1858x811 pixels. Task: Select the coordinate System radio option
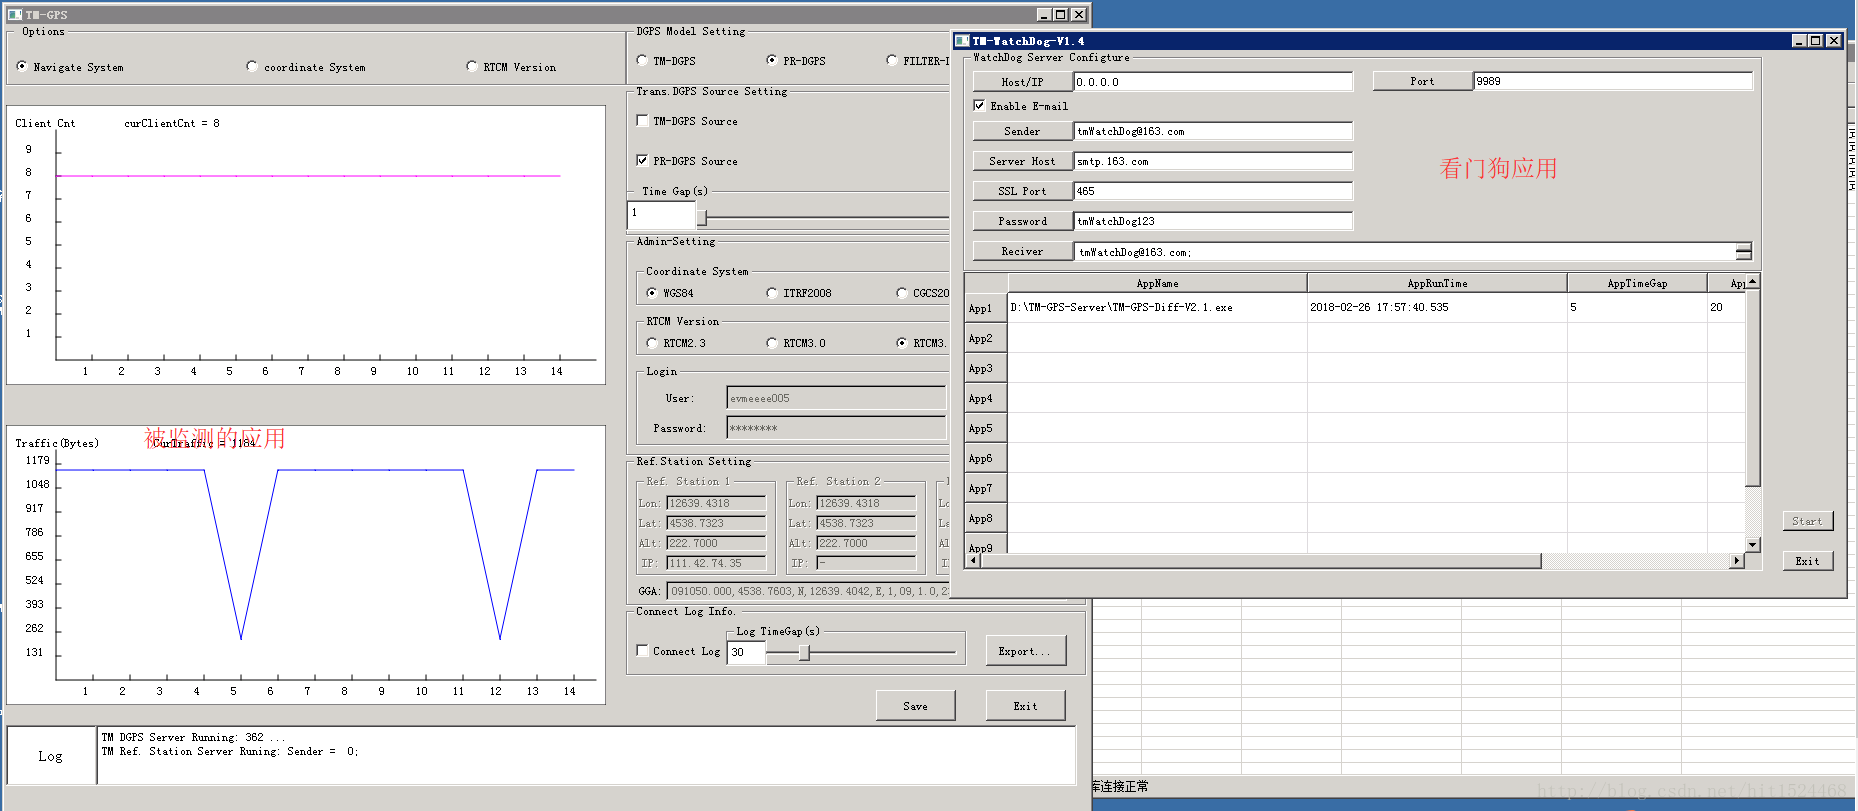click(252, 67)
